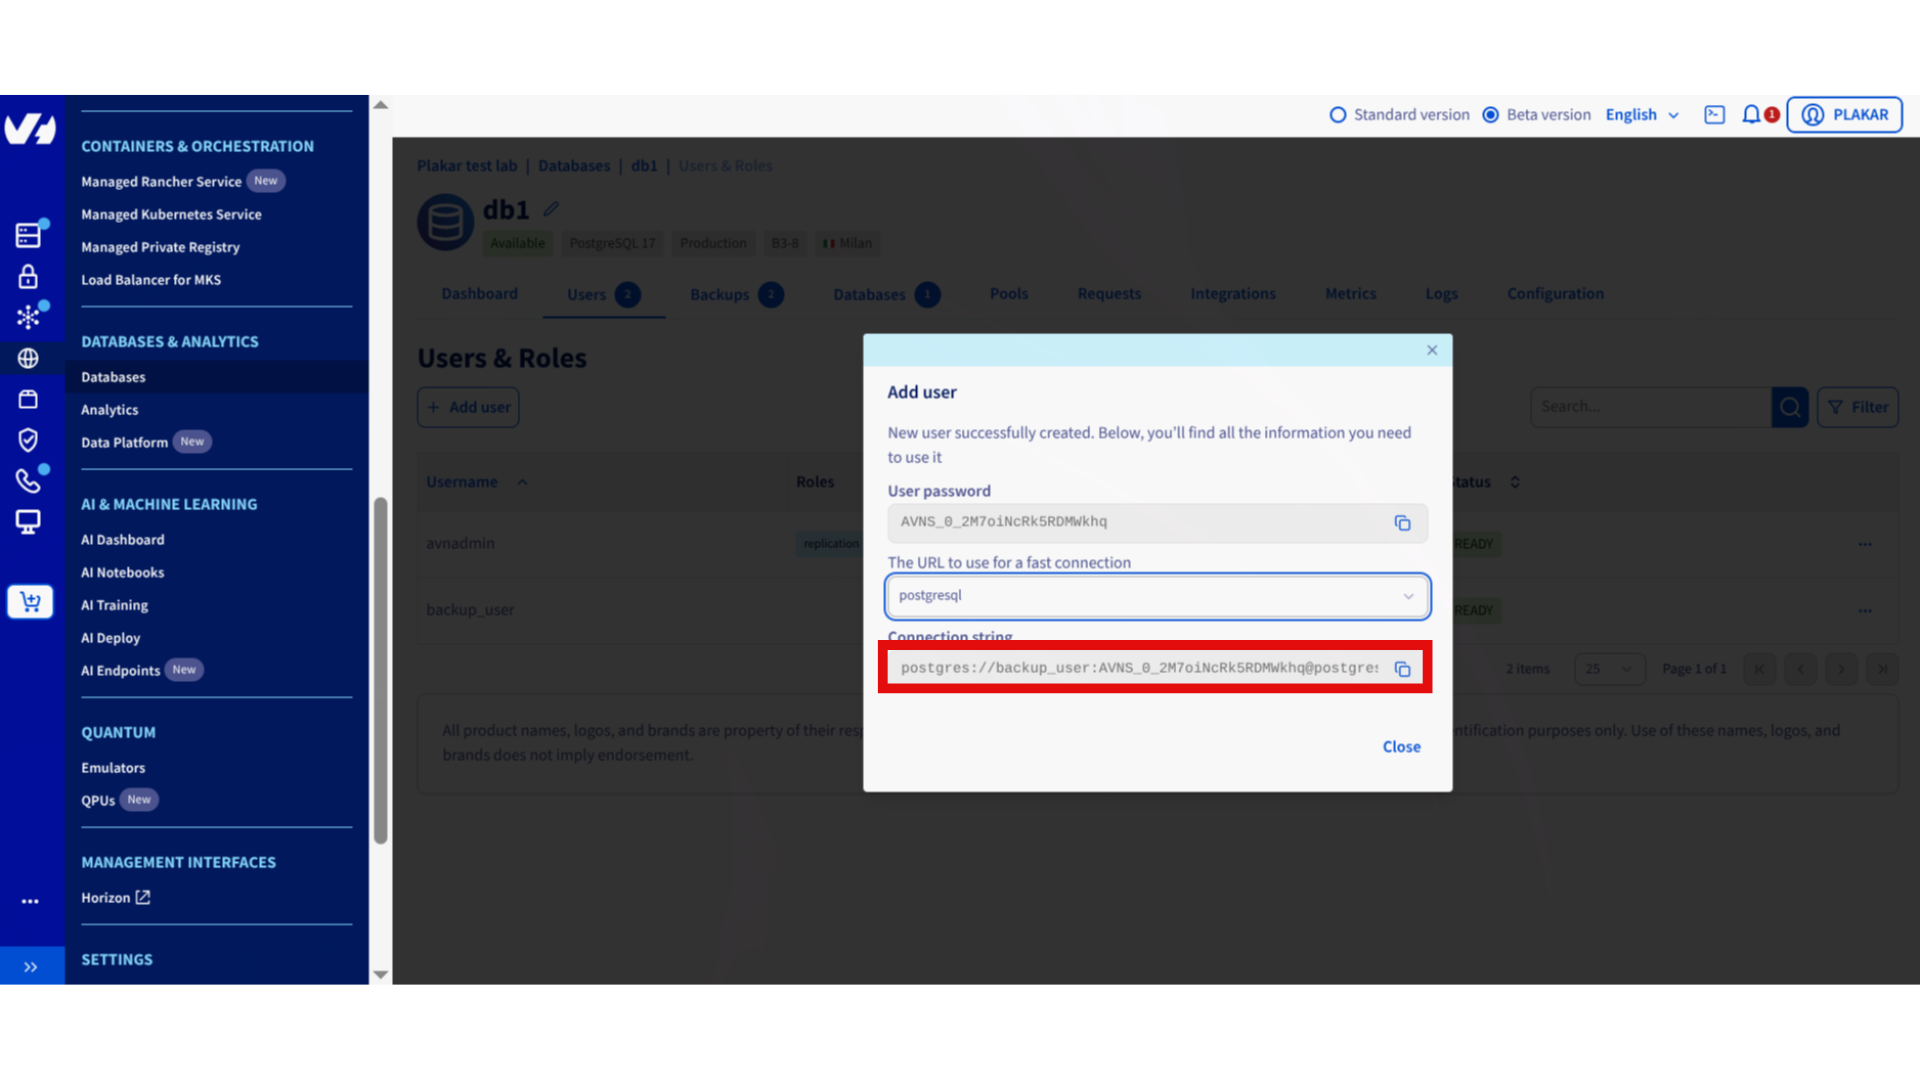The image size is (1920, 1080).
Task: Select the security shield icon in sidebar
Action: 27,440
